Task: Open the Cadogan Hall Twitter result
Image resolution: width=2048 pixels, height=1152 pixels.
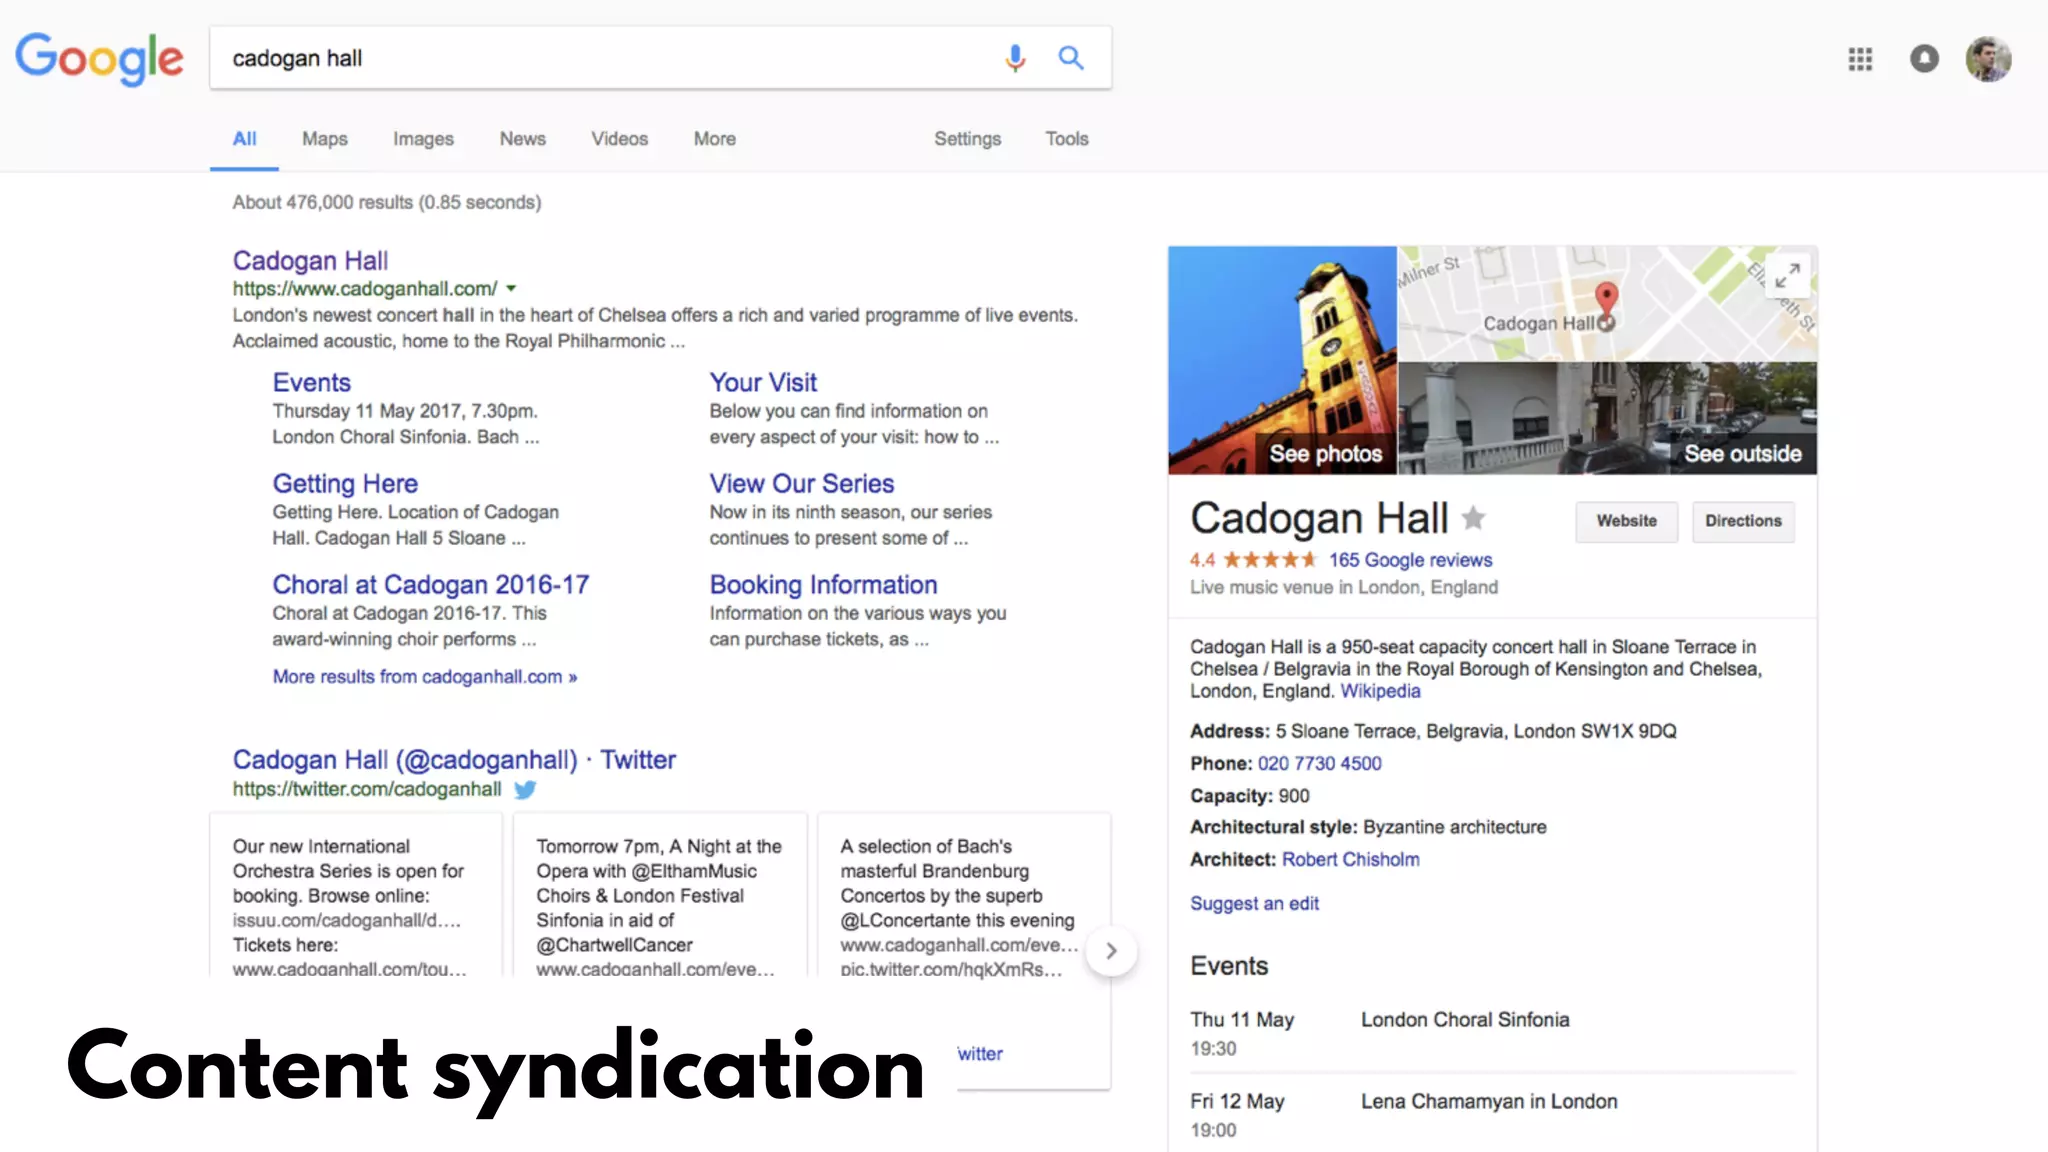Action: point(454,760)
